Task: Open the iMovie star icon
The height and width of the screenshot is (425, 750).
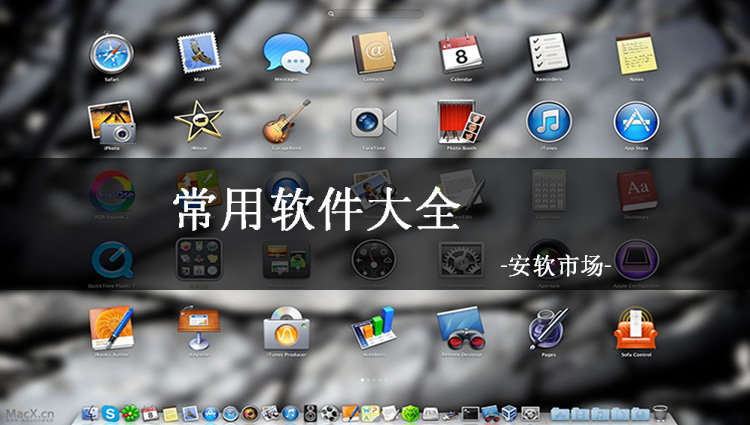Action: [x=199, y=122]
